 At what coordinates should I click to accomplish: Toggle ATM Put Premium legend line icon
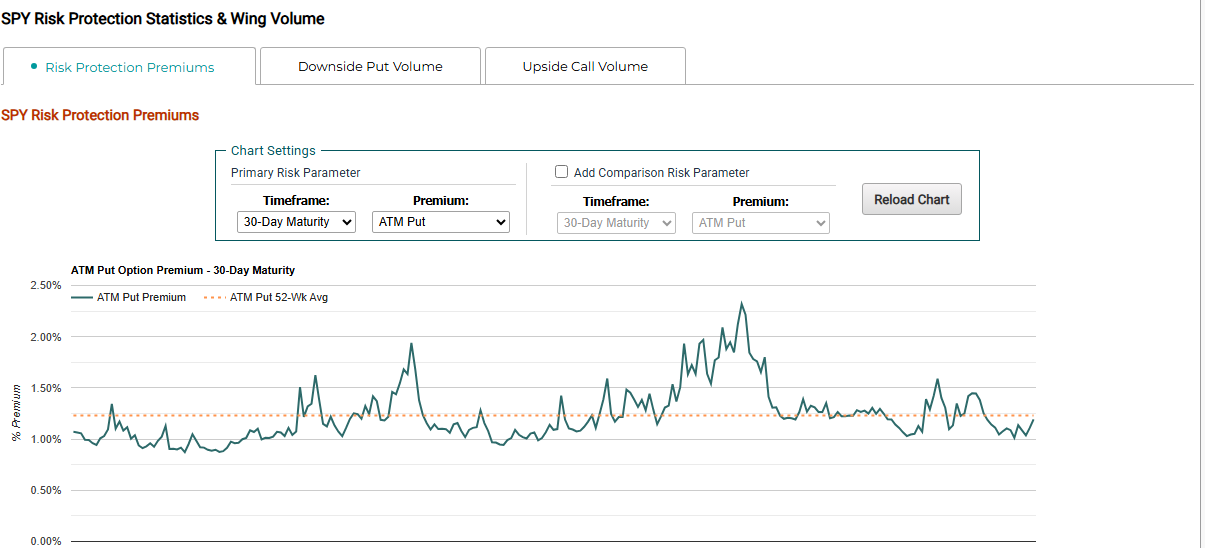point(82,297)
